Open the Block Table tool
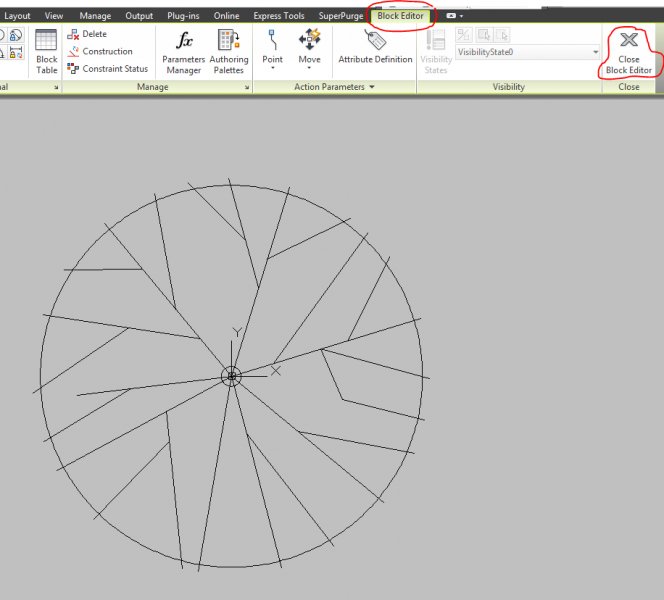Screen dimensions: 664x600 [46, 50]
